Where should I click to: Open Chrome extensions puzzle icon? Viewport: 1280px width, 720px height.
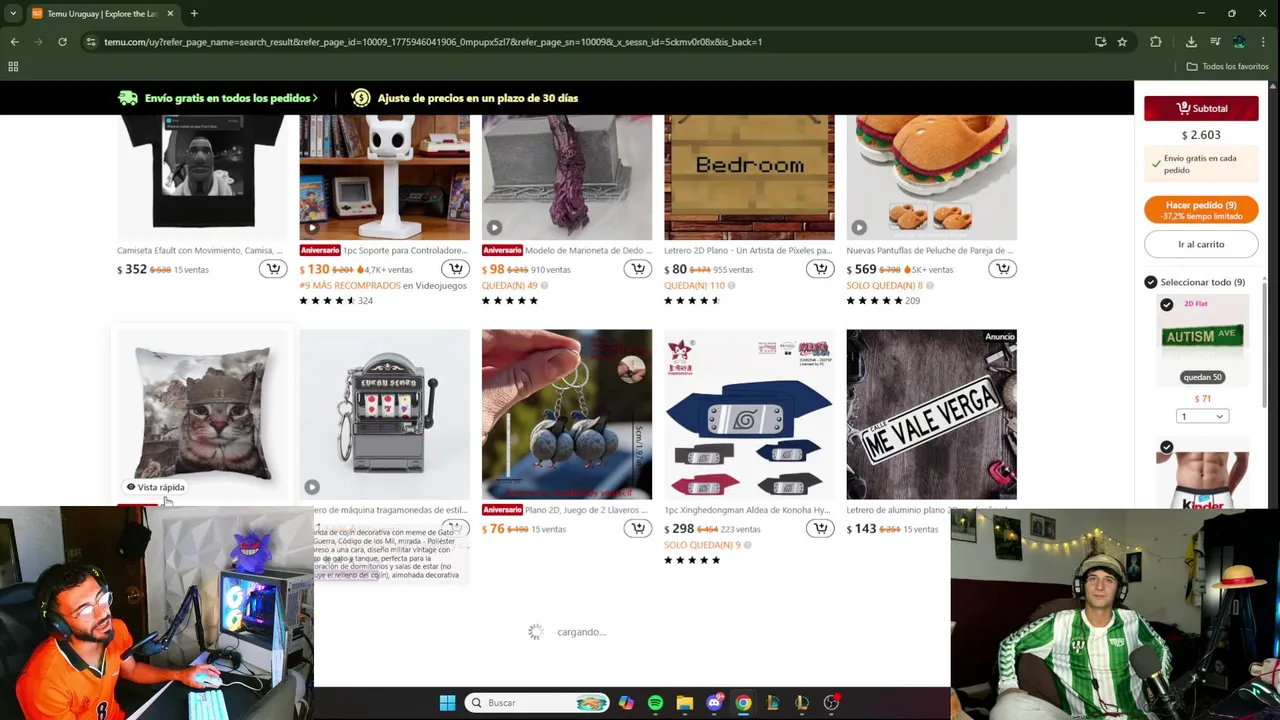[1156, 42]
